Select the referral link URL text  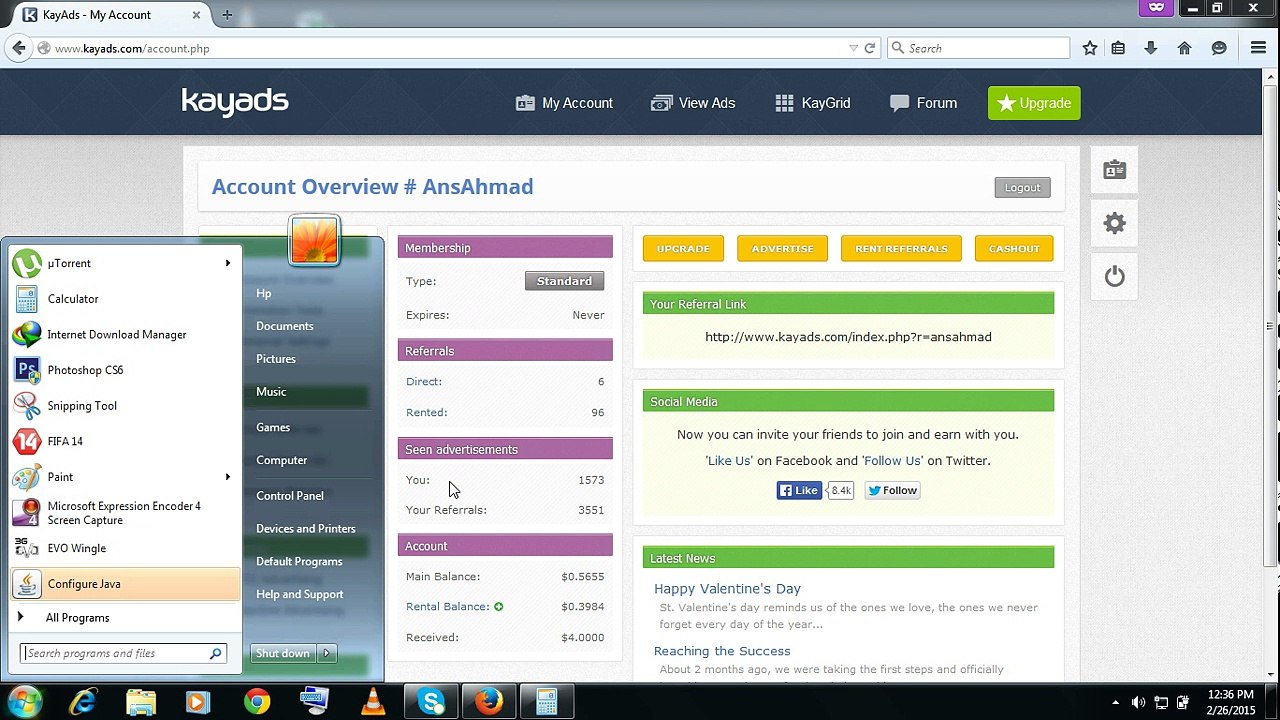tap(848, 337)
